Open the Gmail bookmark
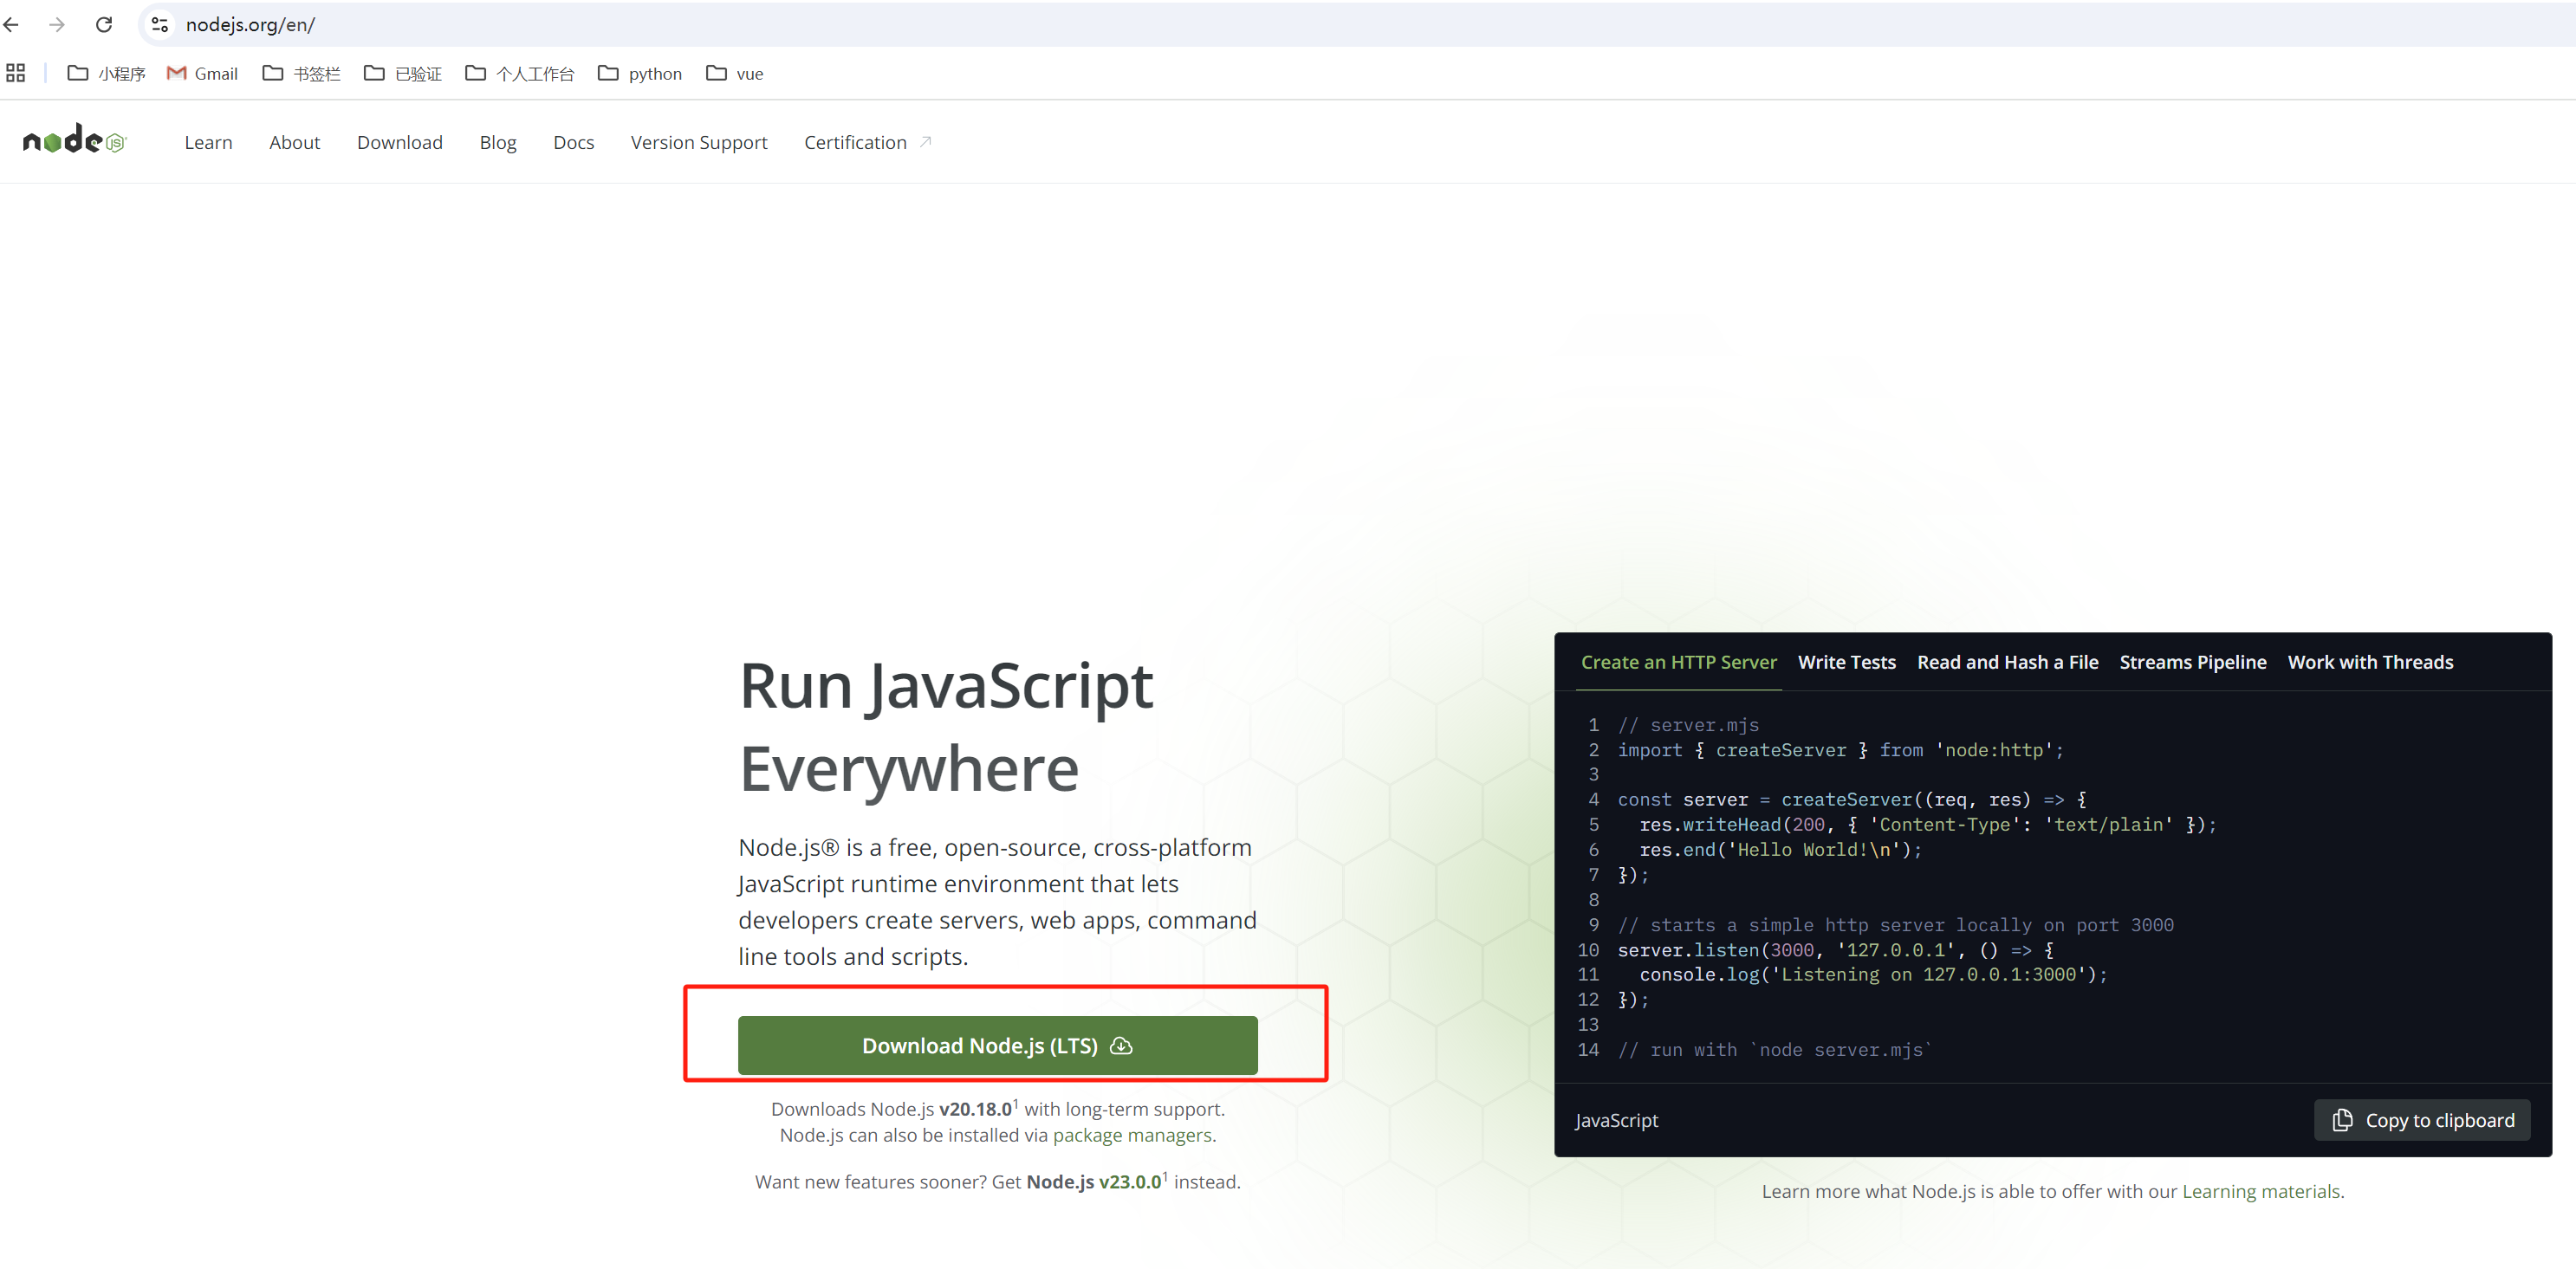Screen dimensions: 2576x1269 [x=203, y=73]
